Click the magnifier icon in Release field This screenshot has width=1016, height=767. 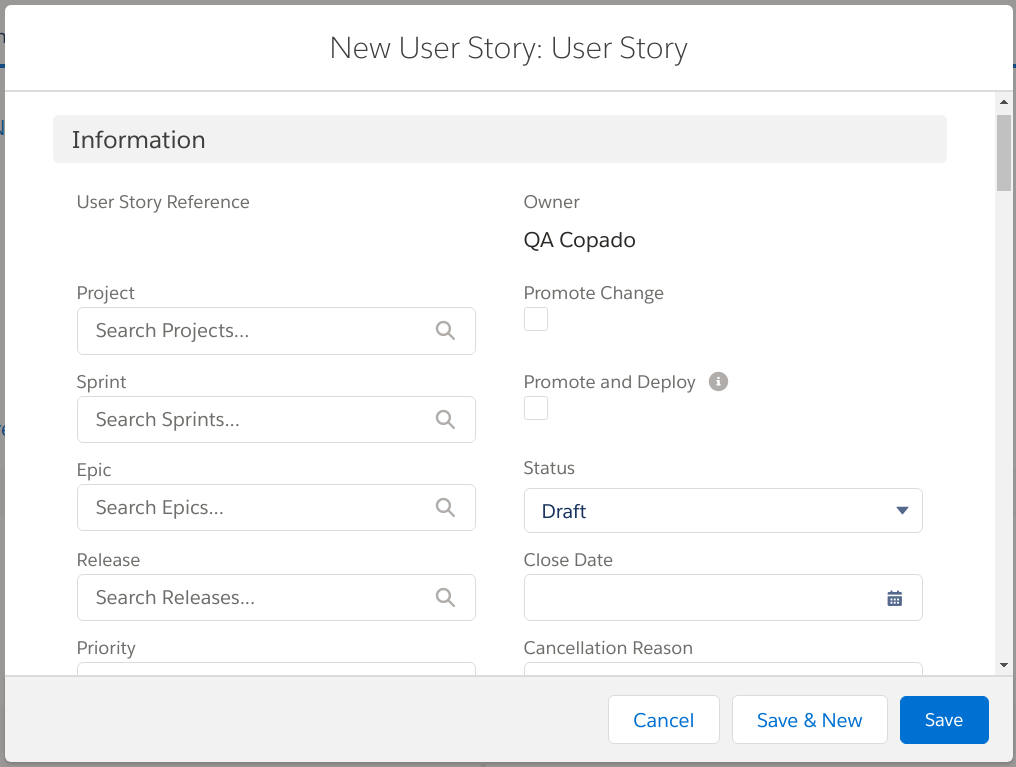pos(445,598)
